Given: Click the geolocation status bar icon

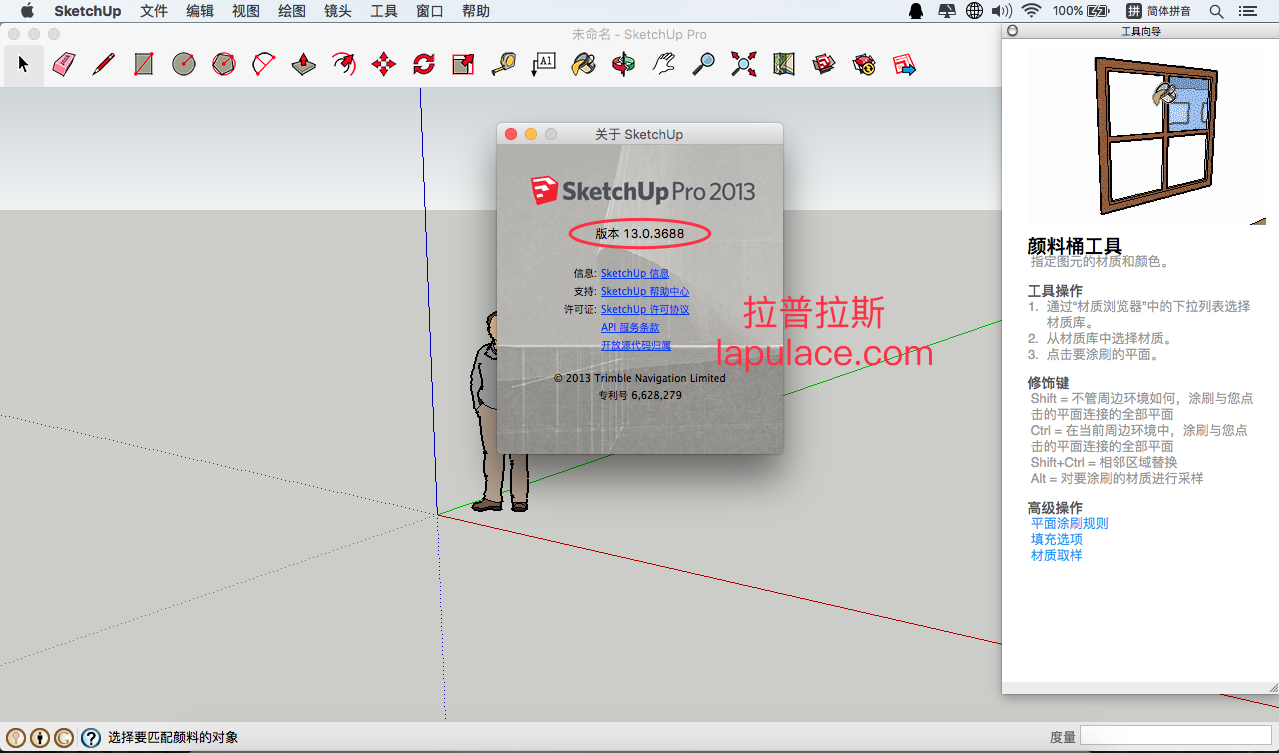Looking at the screenshot, I should tap(15, 738).
